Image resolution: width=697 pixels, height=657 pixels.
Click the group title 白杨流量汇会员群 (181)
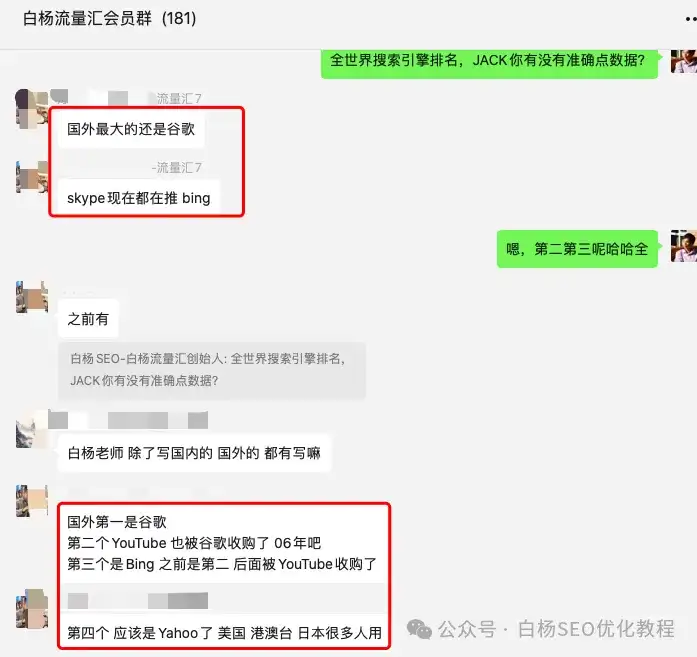[x=109, y=19]
